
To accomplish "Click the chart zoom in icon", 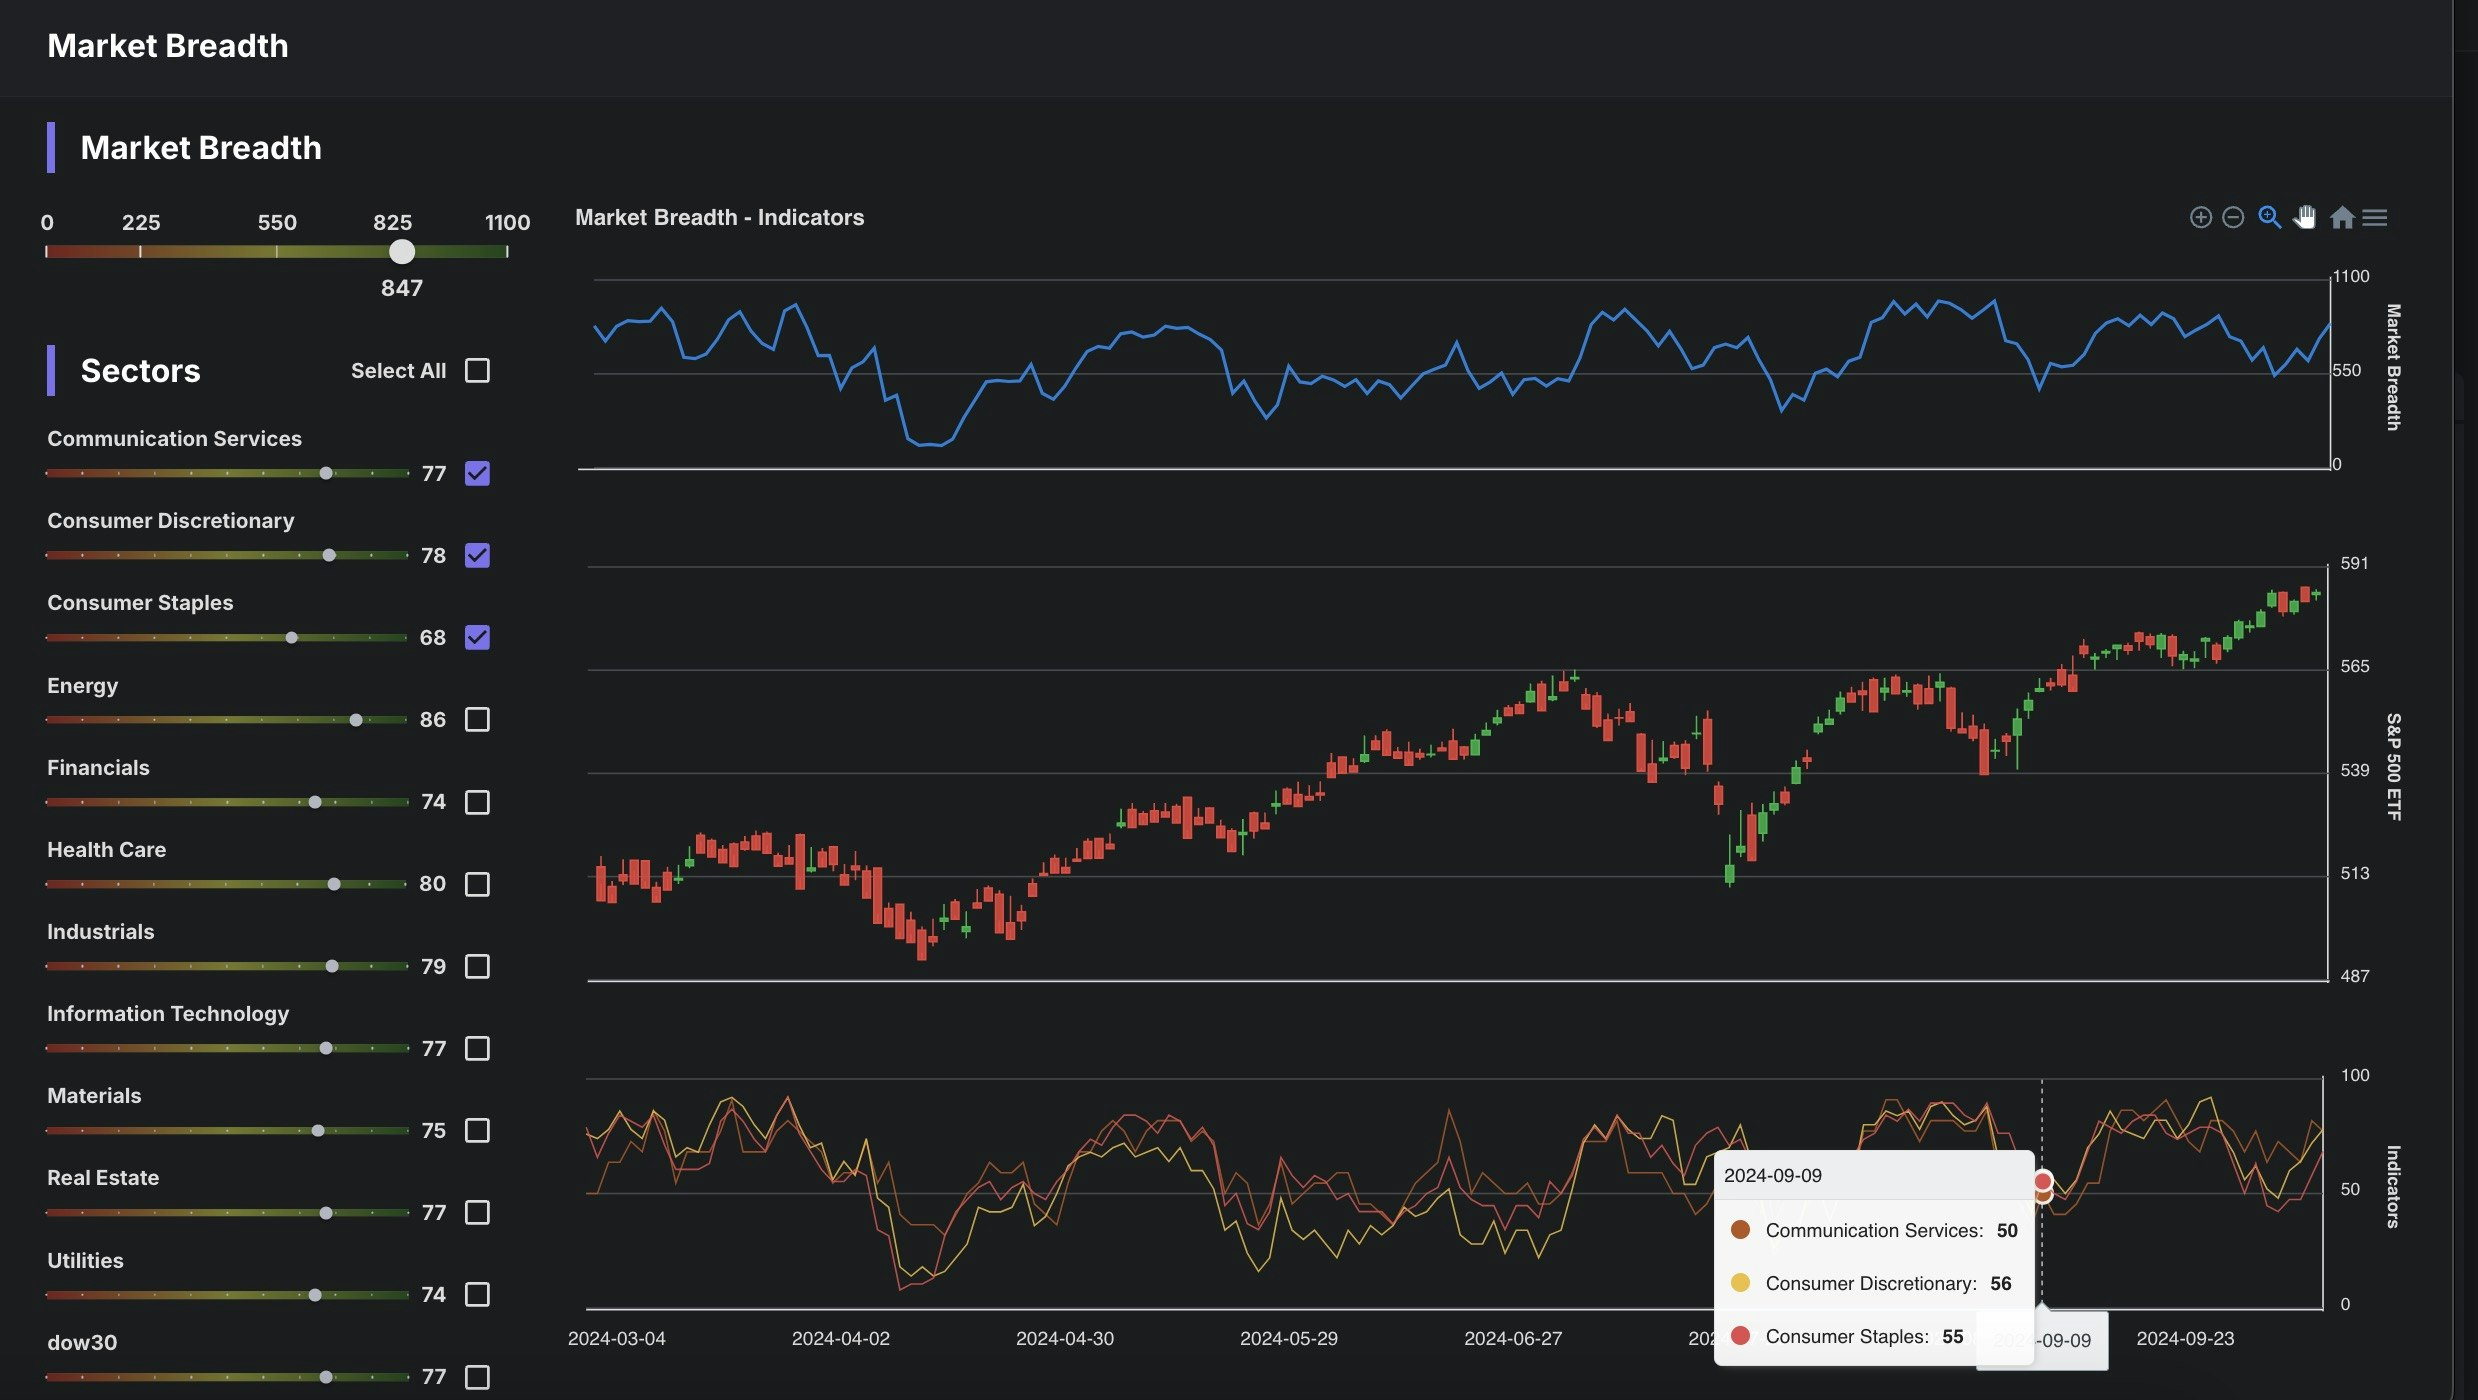I will click(2200, 218).
